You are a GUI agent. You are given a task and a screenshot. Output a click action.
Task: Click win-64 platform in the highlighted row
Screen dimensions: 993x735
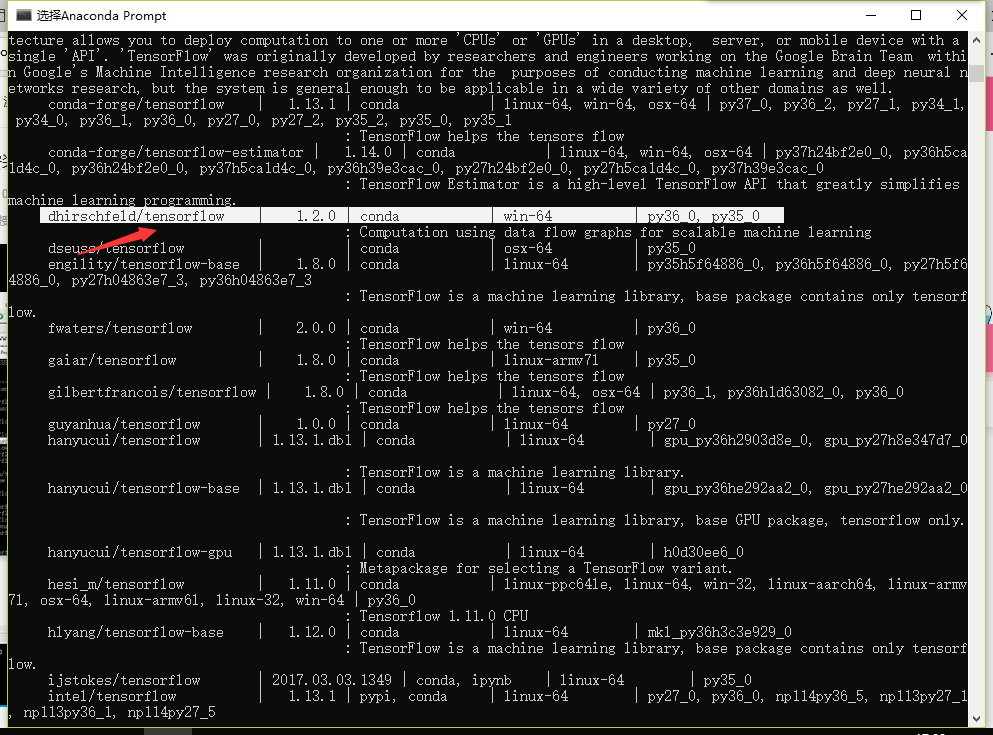pyautogui.click(x=528, y=216)
